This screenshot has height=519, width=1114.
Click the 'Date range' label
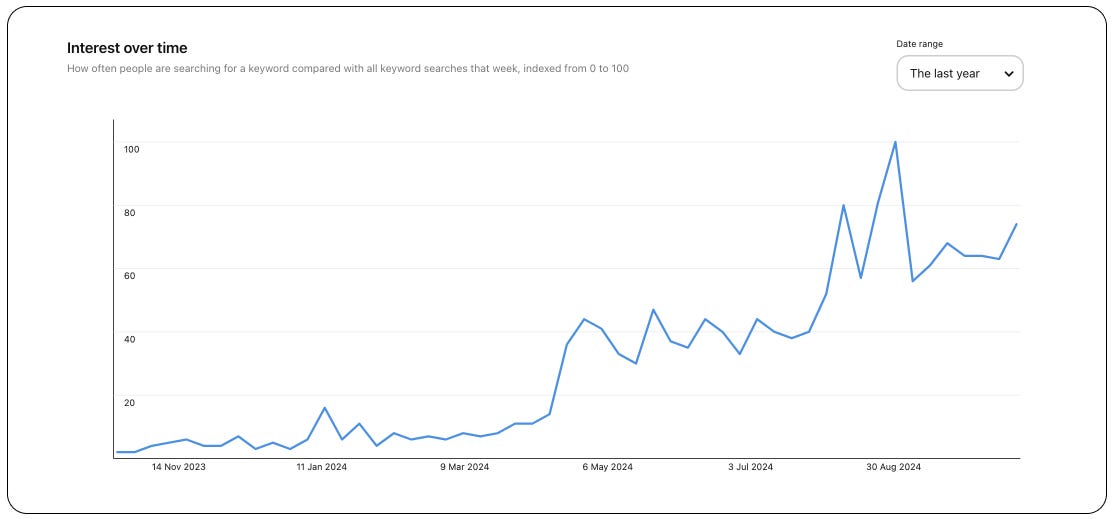tap(919, 44)
